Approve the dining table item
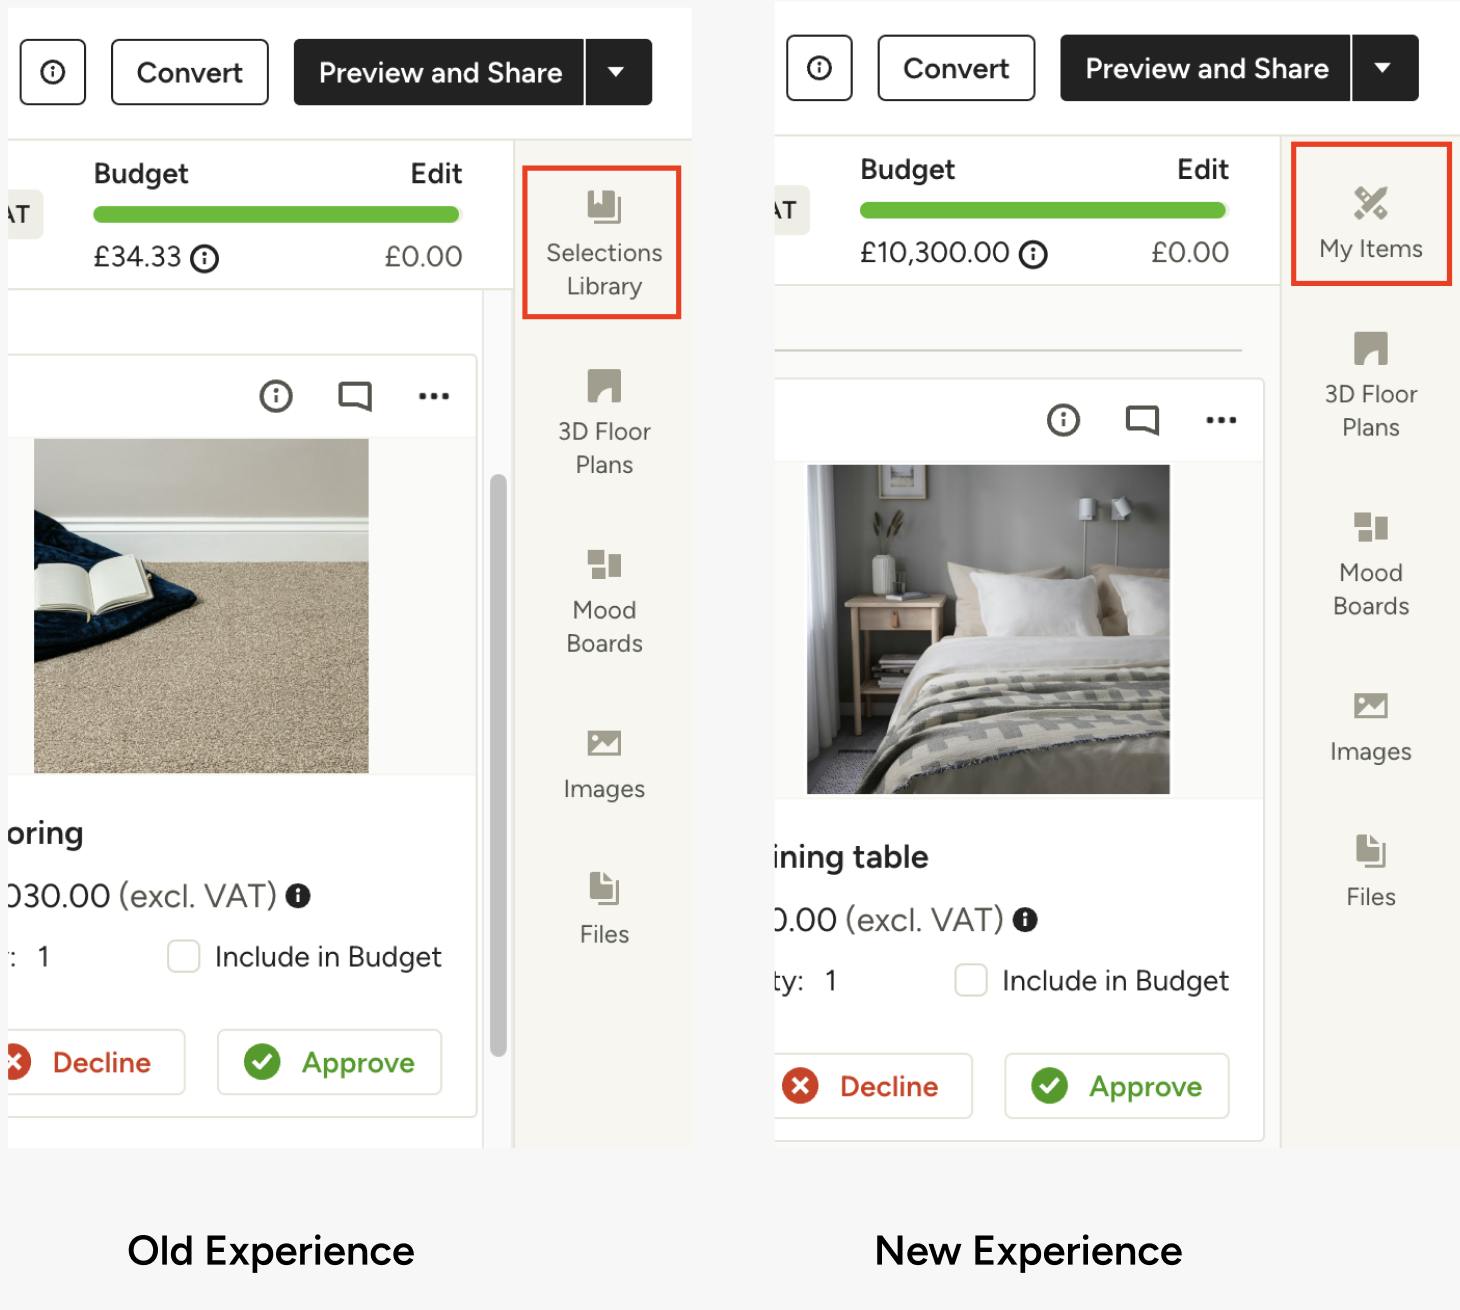Image resolution: width=1460 pixels, height=1310 pixels. click(x=1116, y=1086)
